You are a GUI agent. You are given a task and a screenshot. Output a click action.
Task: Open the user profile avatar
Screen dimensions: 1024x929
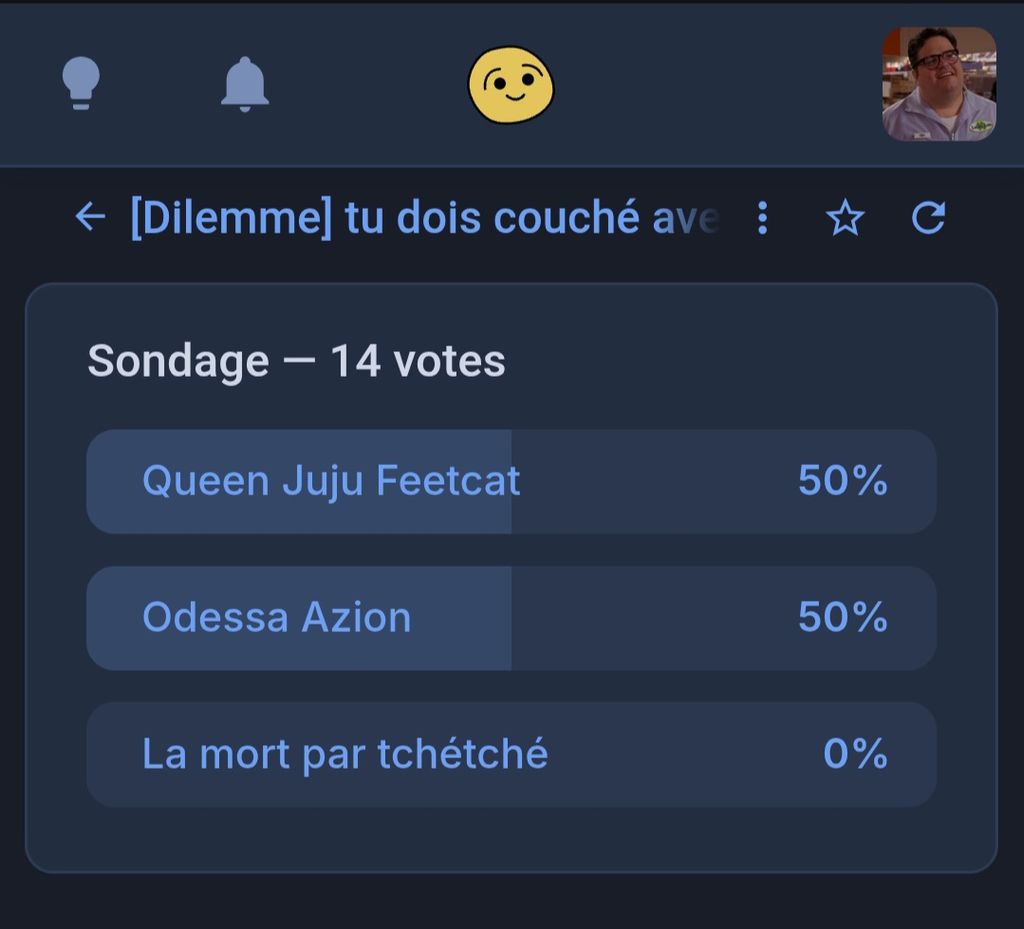tap(939, 84)
